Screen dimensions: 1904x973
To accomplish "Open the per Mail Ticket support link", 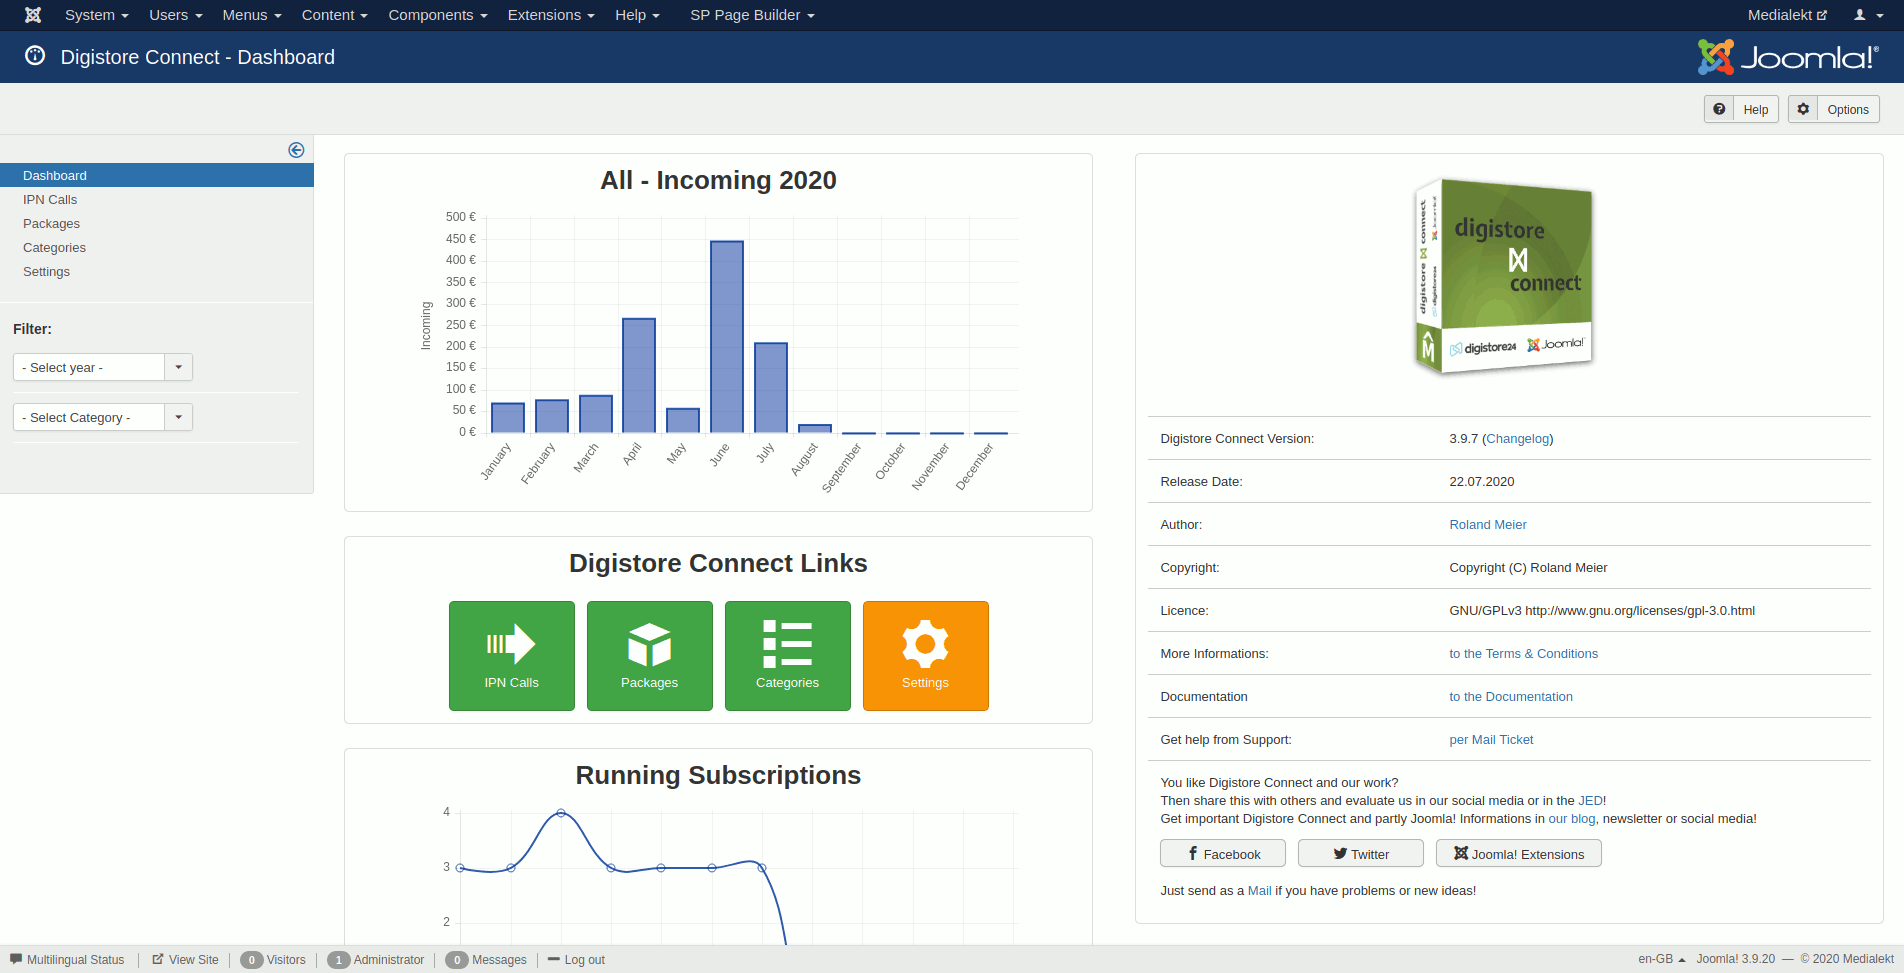I will pyautogui.click(x=1491, y=739).
